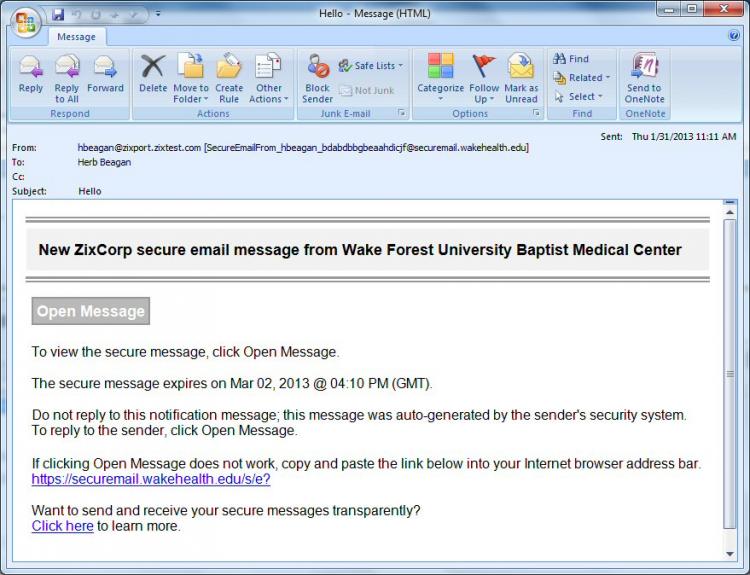Open Related messages dropdown
The width and height of the screenshot is (750, 575).
(x=582, y=77)
